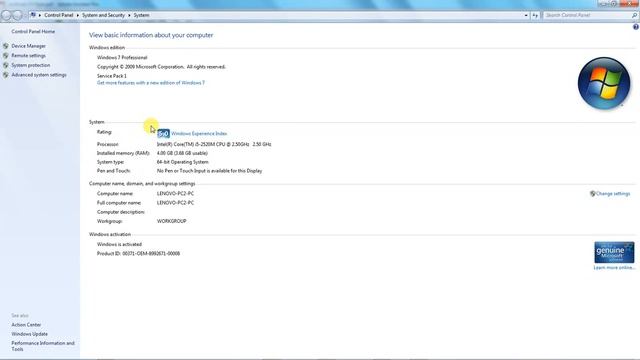The width and height of the screenshot is (640, 360).
Task: Click the copyright Microsoft Corporation text
Action: click(161, 67)
